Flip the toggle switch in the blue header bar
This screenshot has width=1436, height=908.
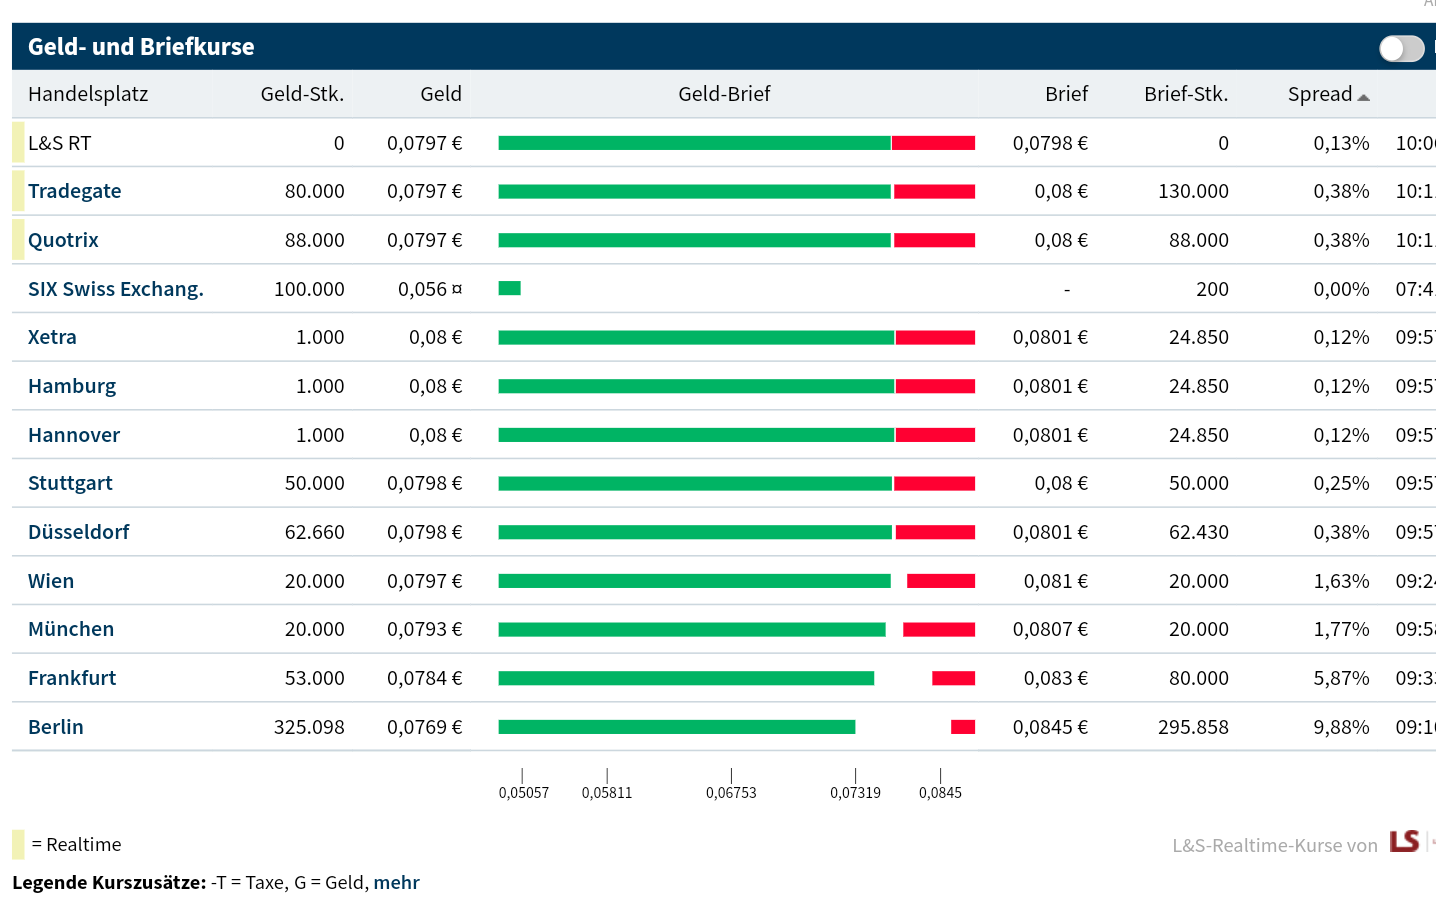click(x=1401, y=47)
